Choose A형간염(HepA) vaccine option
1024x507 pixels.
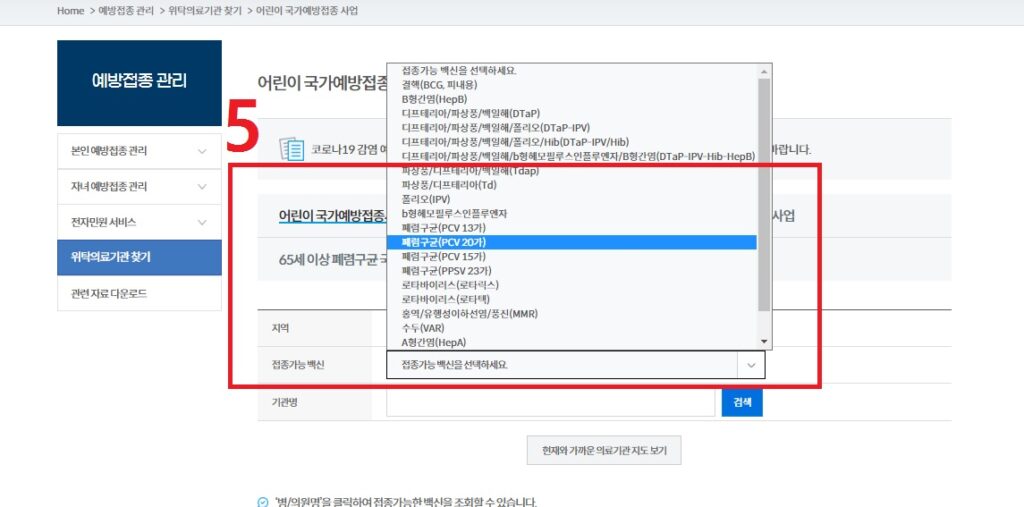(x=571, y=342)
